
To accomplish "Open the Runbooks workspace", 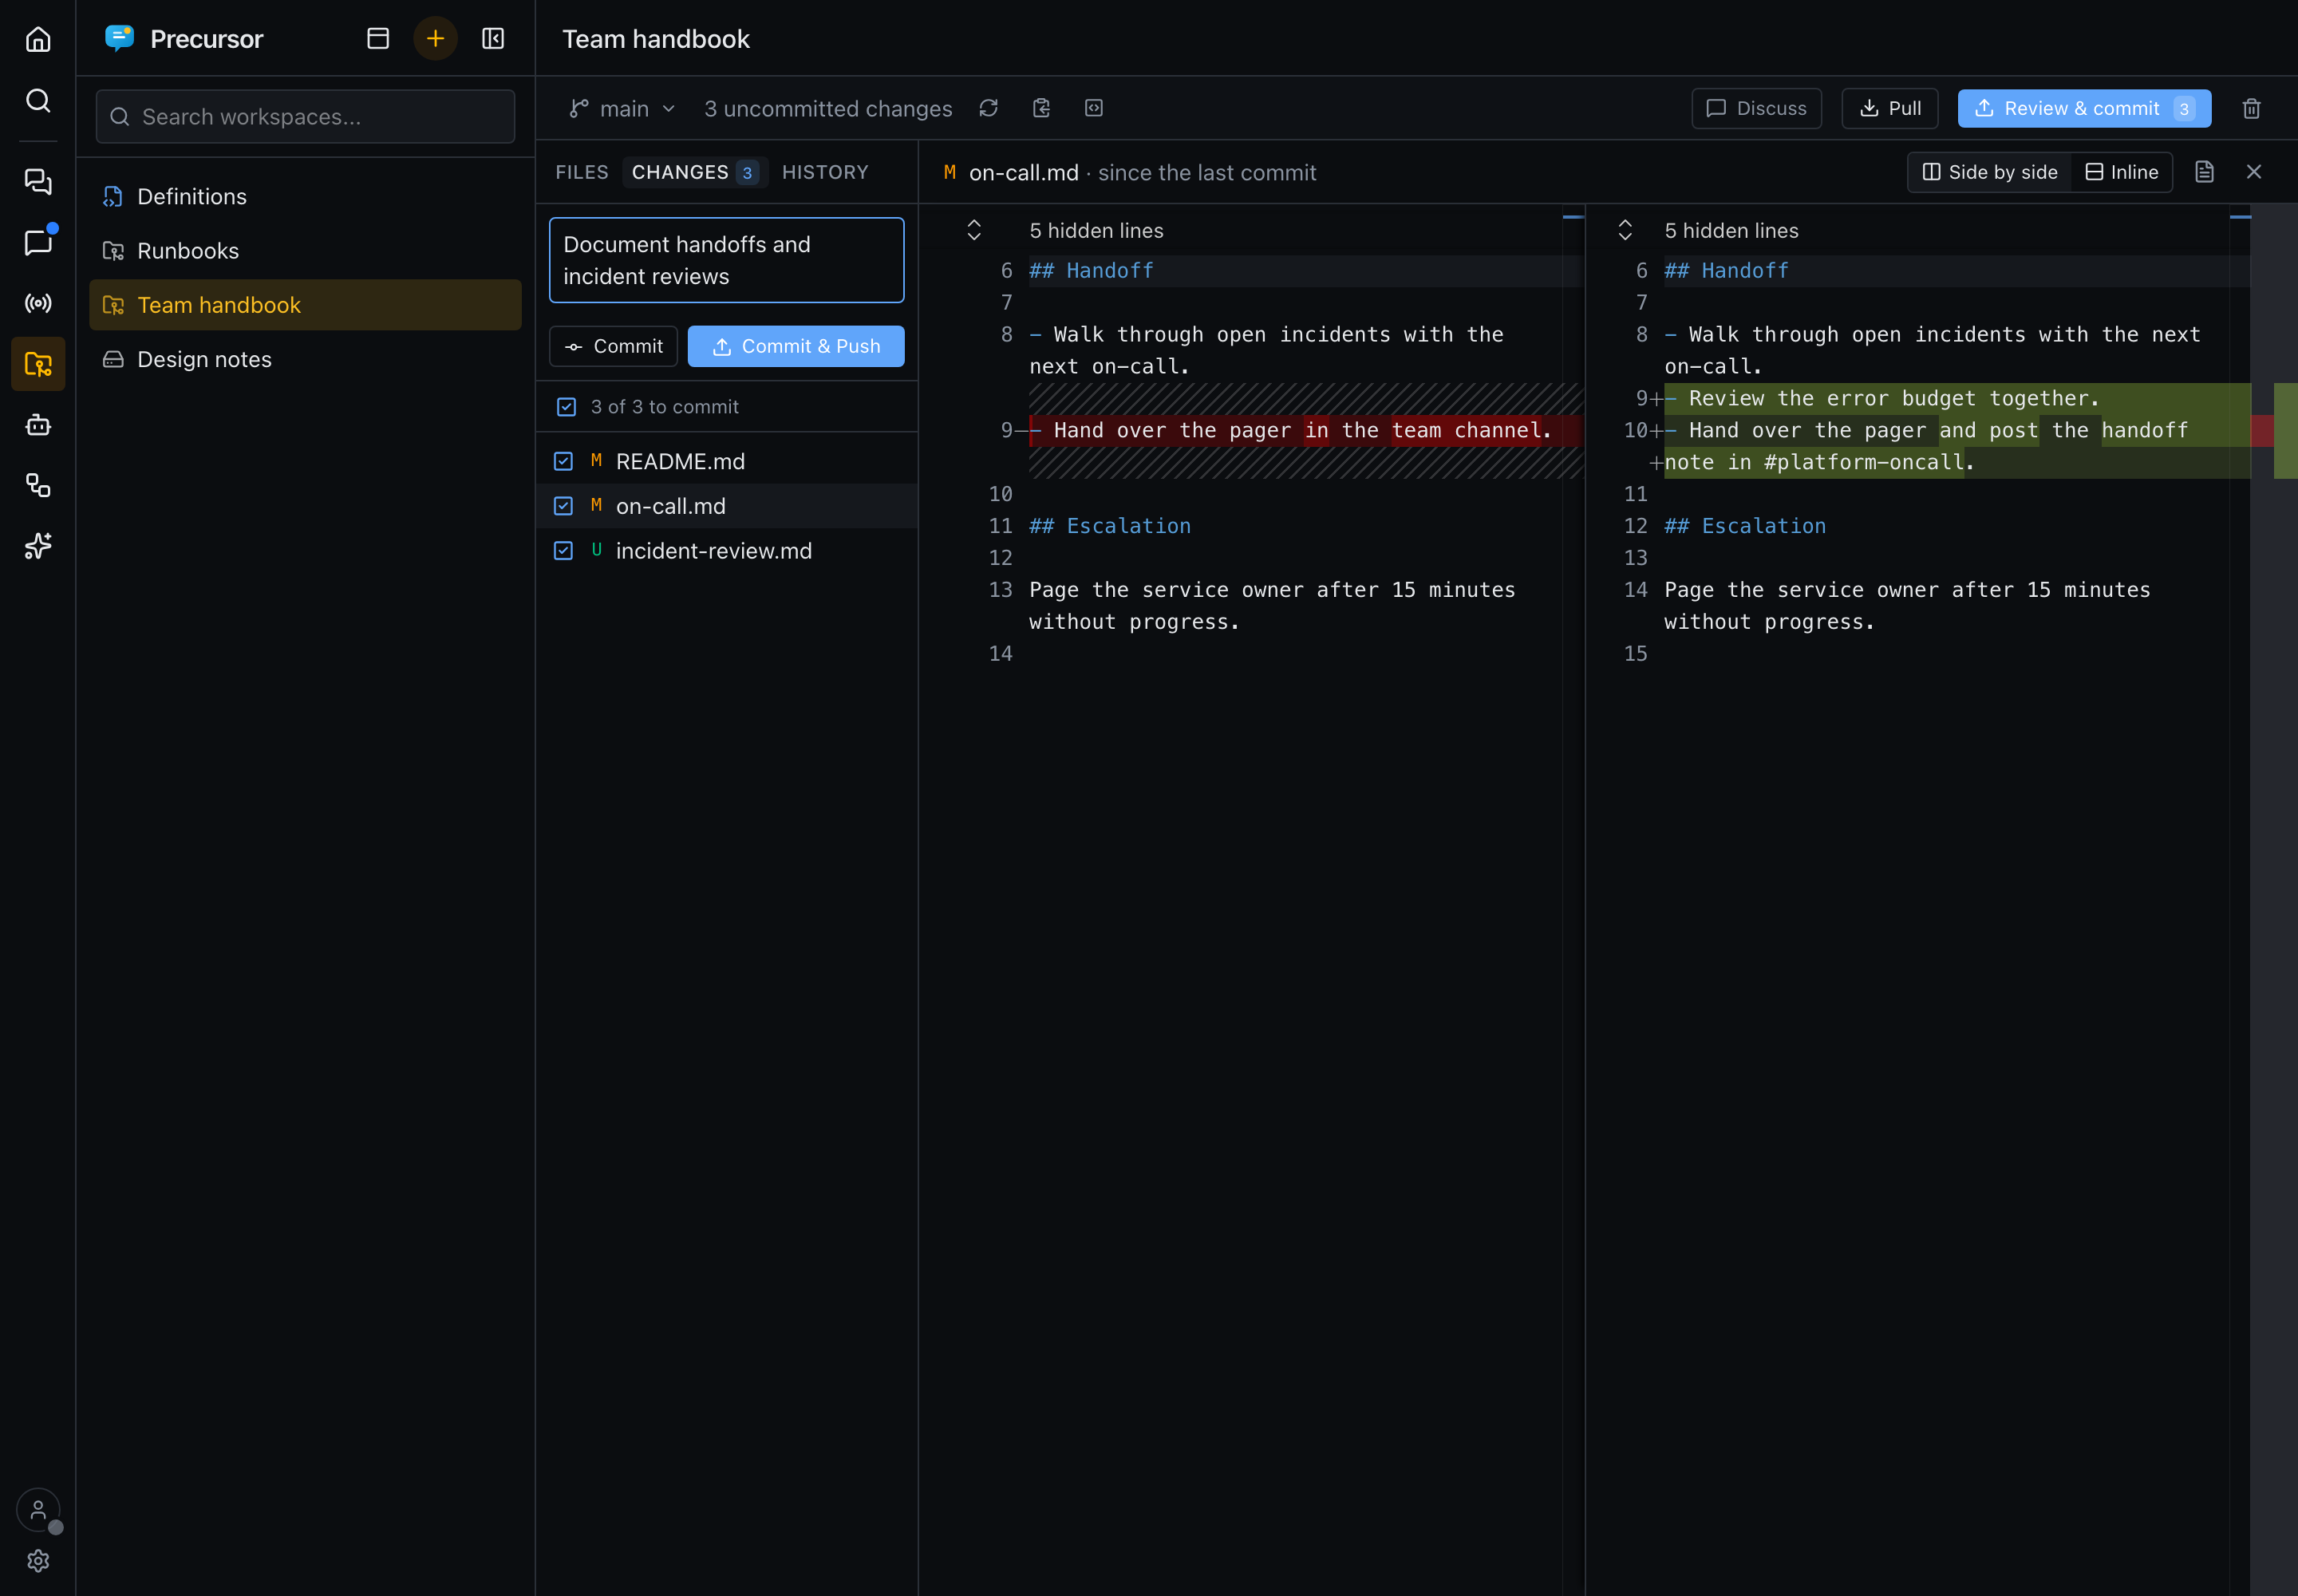I will pos(305,250).
